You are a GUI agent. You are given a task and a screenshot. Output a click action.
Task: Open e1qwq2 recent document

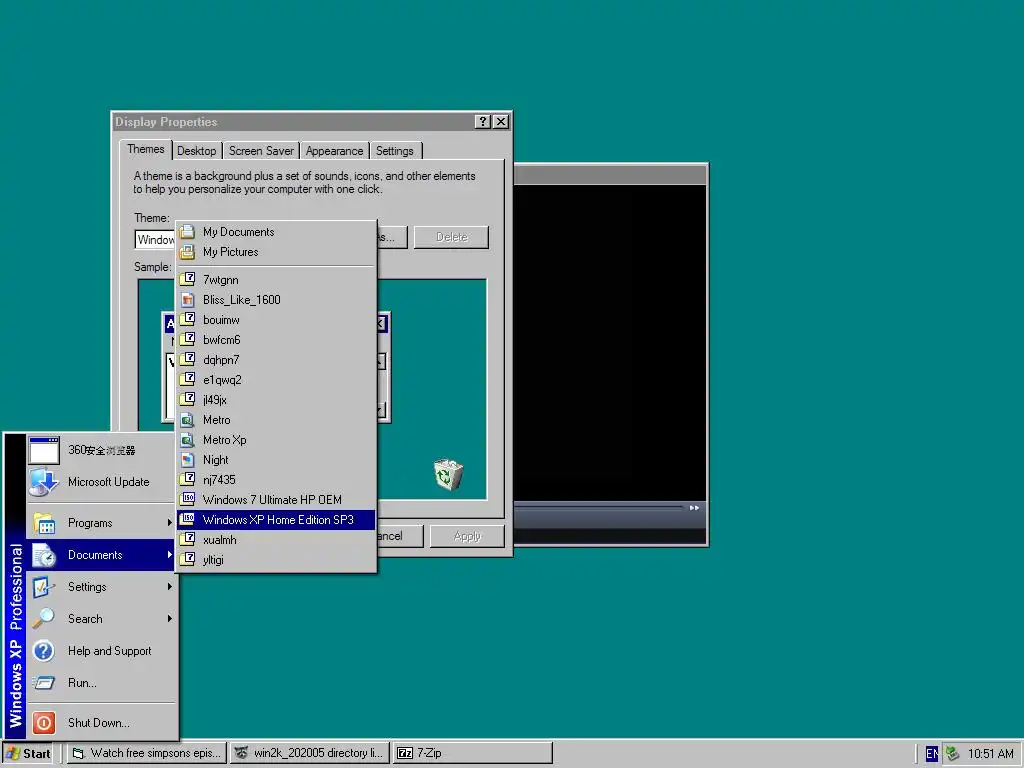click(x=276, y=379)
